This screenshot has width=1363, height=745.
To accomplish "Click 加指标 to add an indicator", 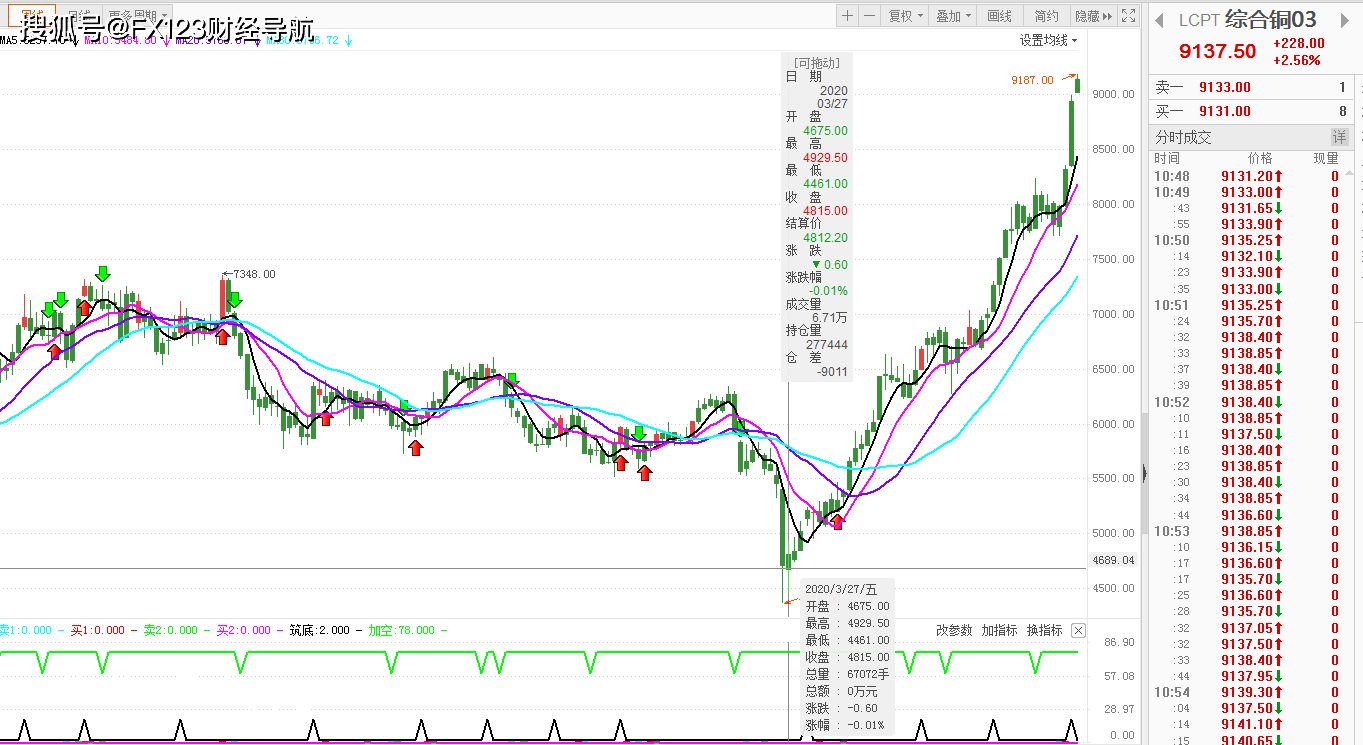I will click(x=999, y=630).
